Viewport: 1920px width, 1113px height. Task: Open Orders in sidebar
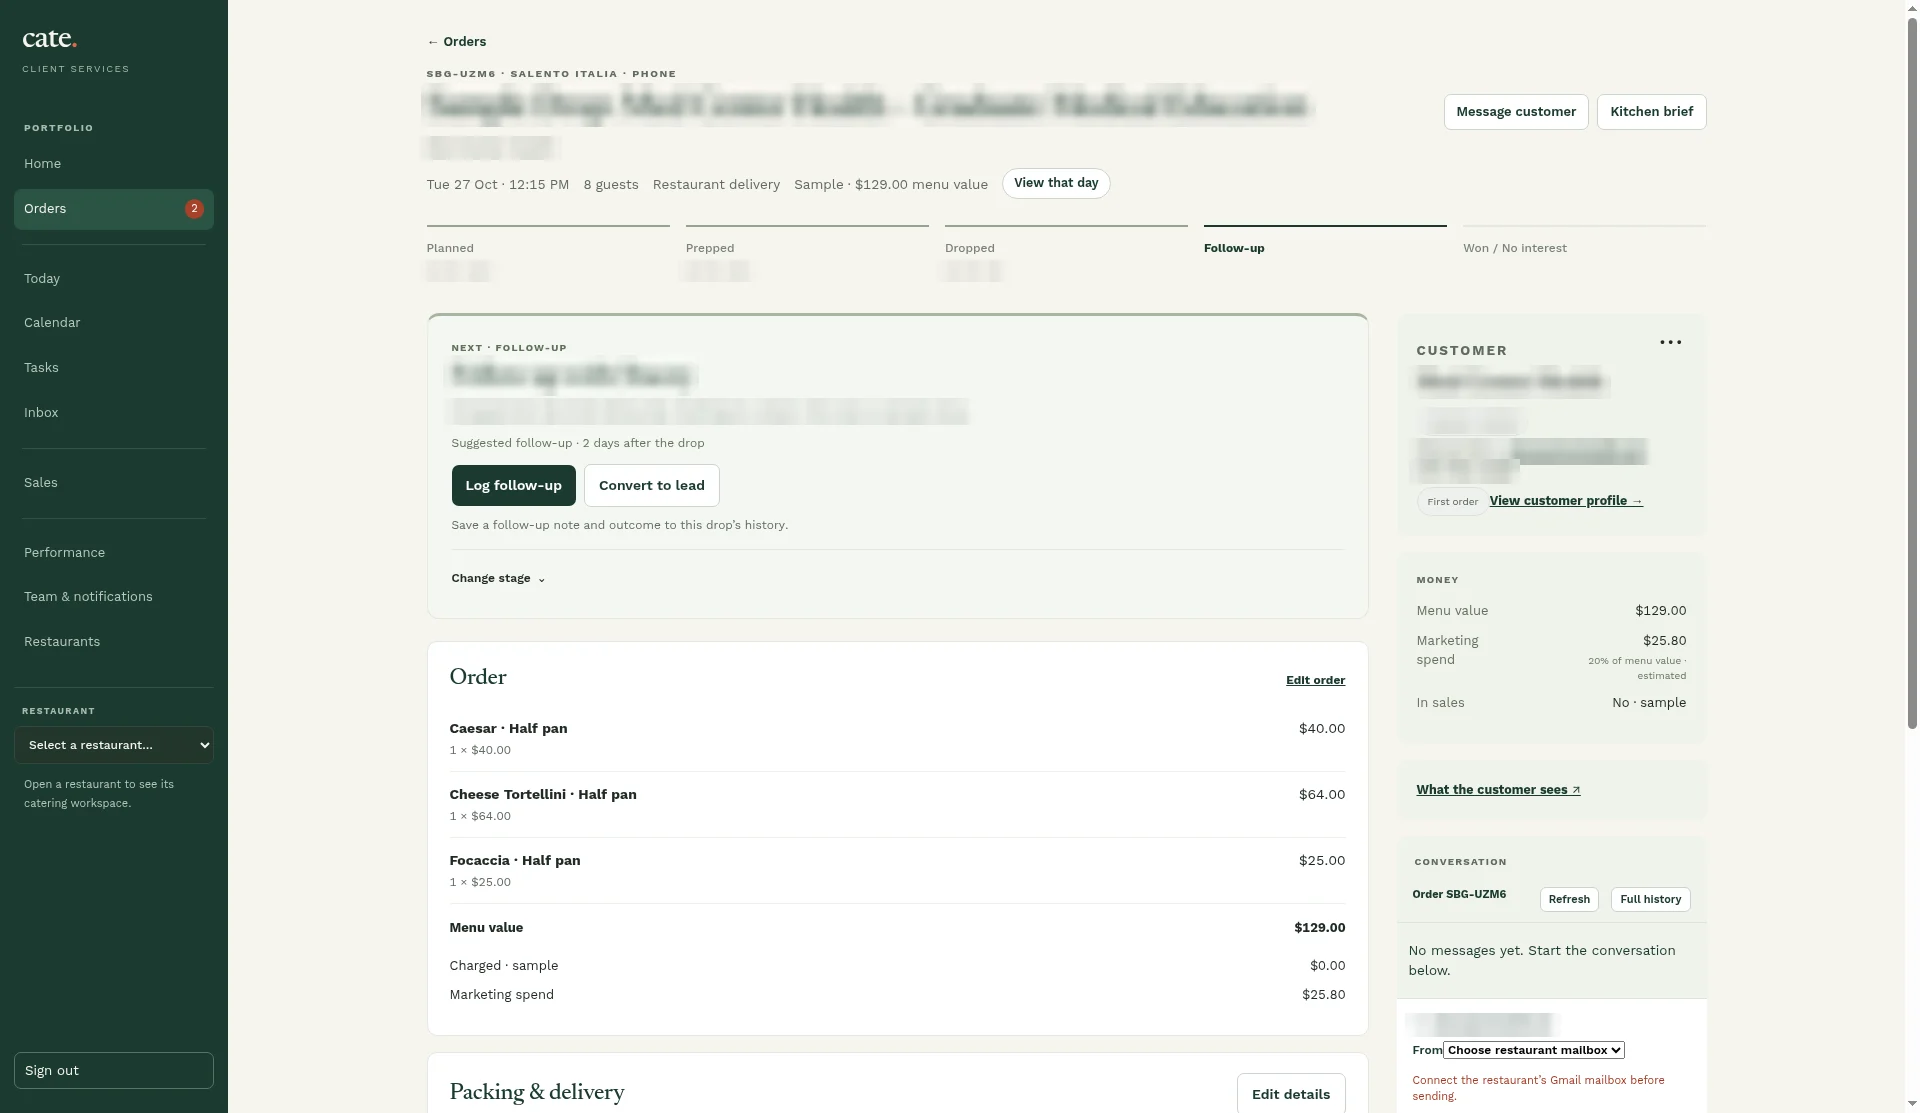point(114,209)
